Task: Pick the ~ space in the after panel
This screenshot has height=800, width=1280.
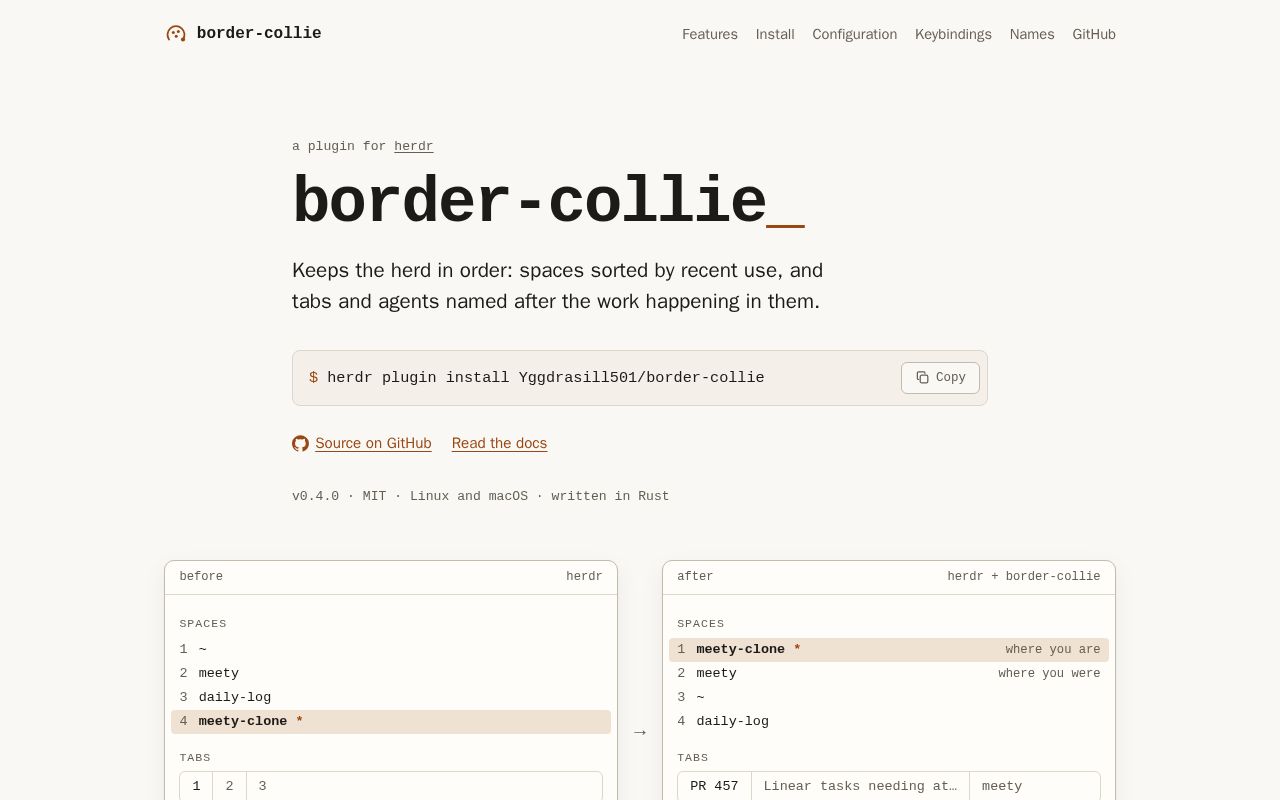Action: click(x=889, y=698)
